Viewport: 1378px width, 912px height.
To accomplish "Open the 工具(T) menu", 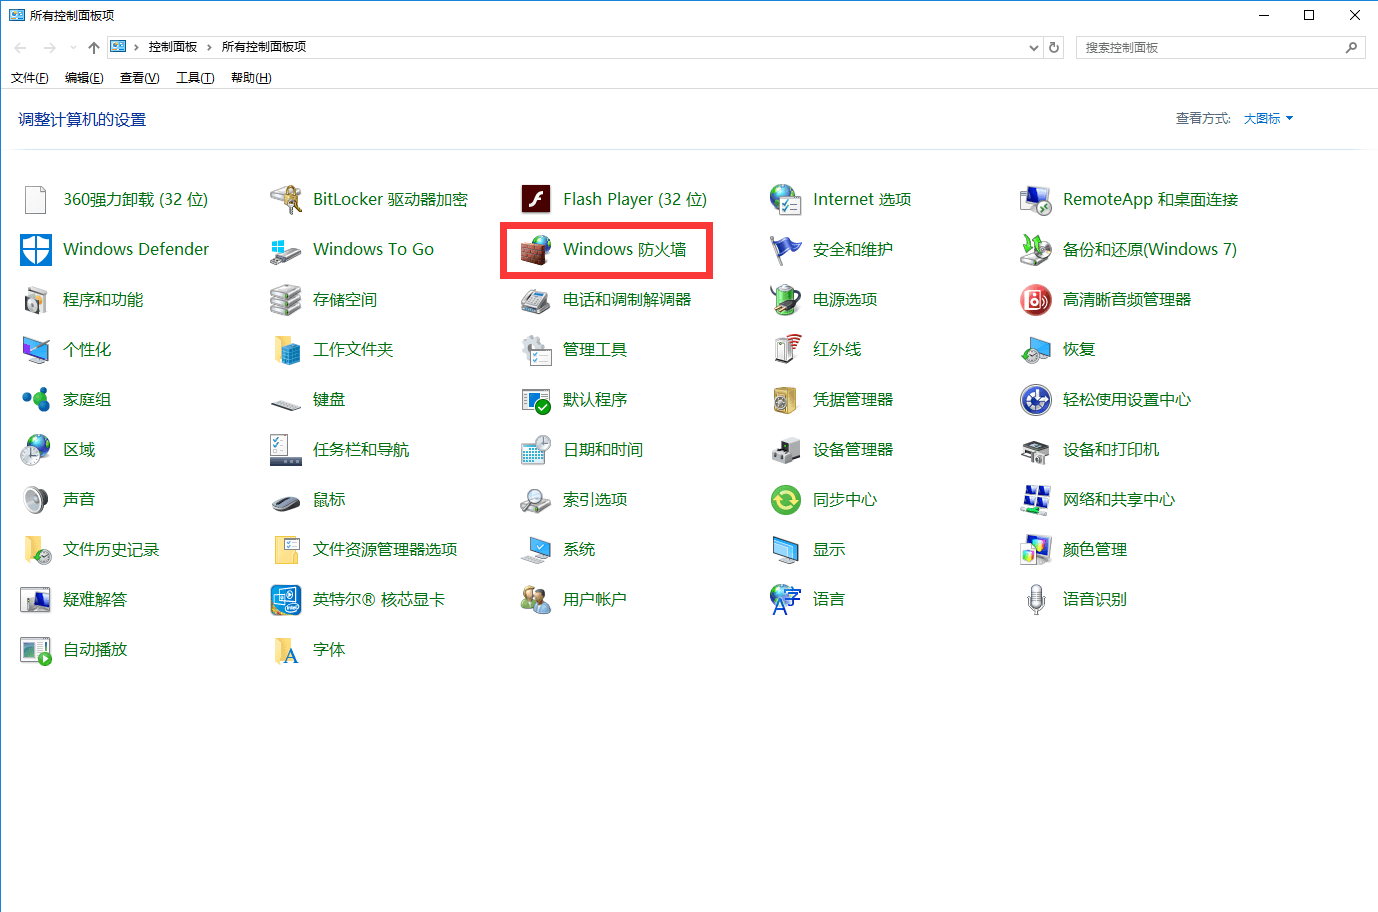I will pos(195,78).
